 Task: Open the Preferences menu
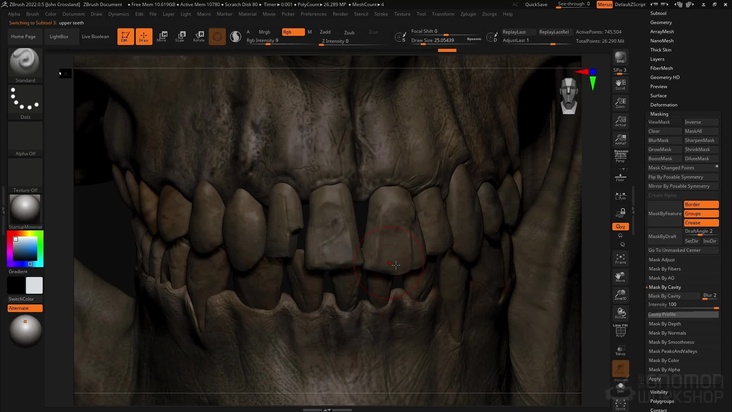313,14
